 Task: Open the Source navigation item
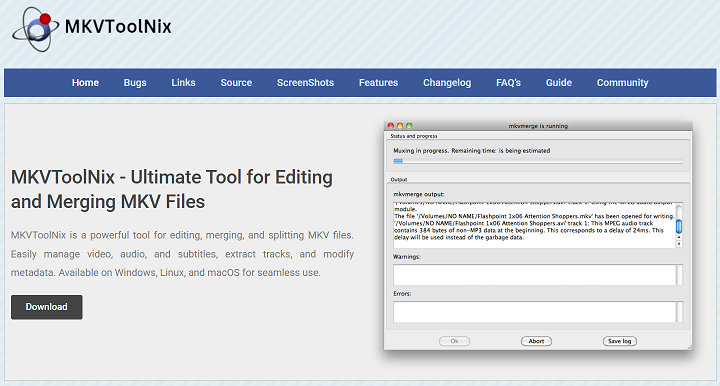coord(236,83)
